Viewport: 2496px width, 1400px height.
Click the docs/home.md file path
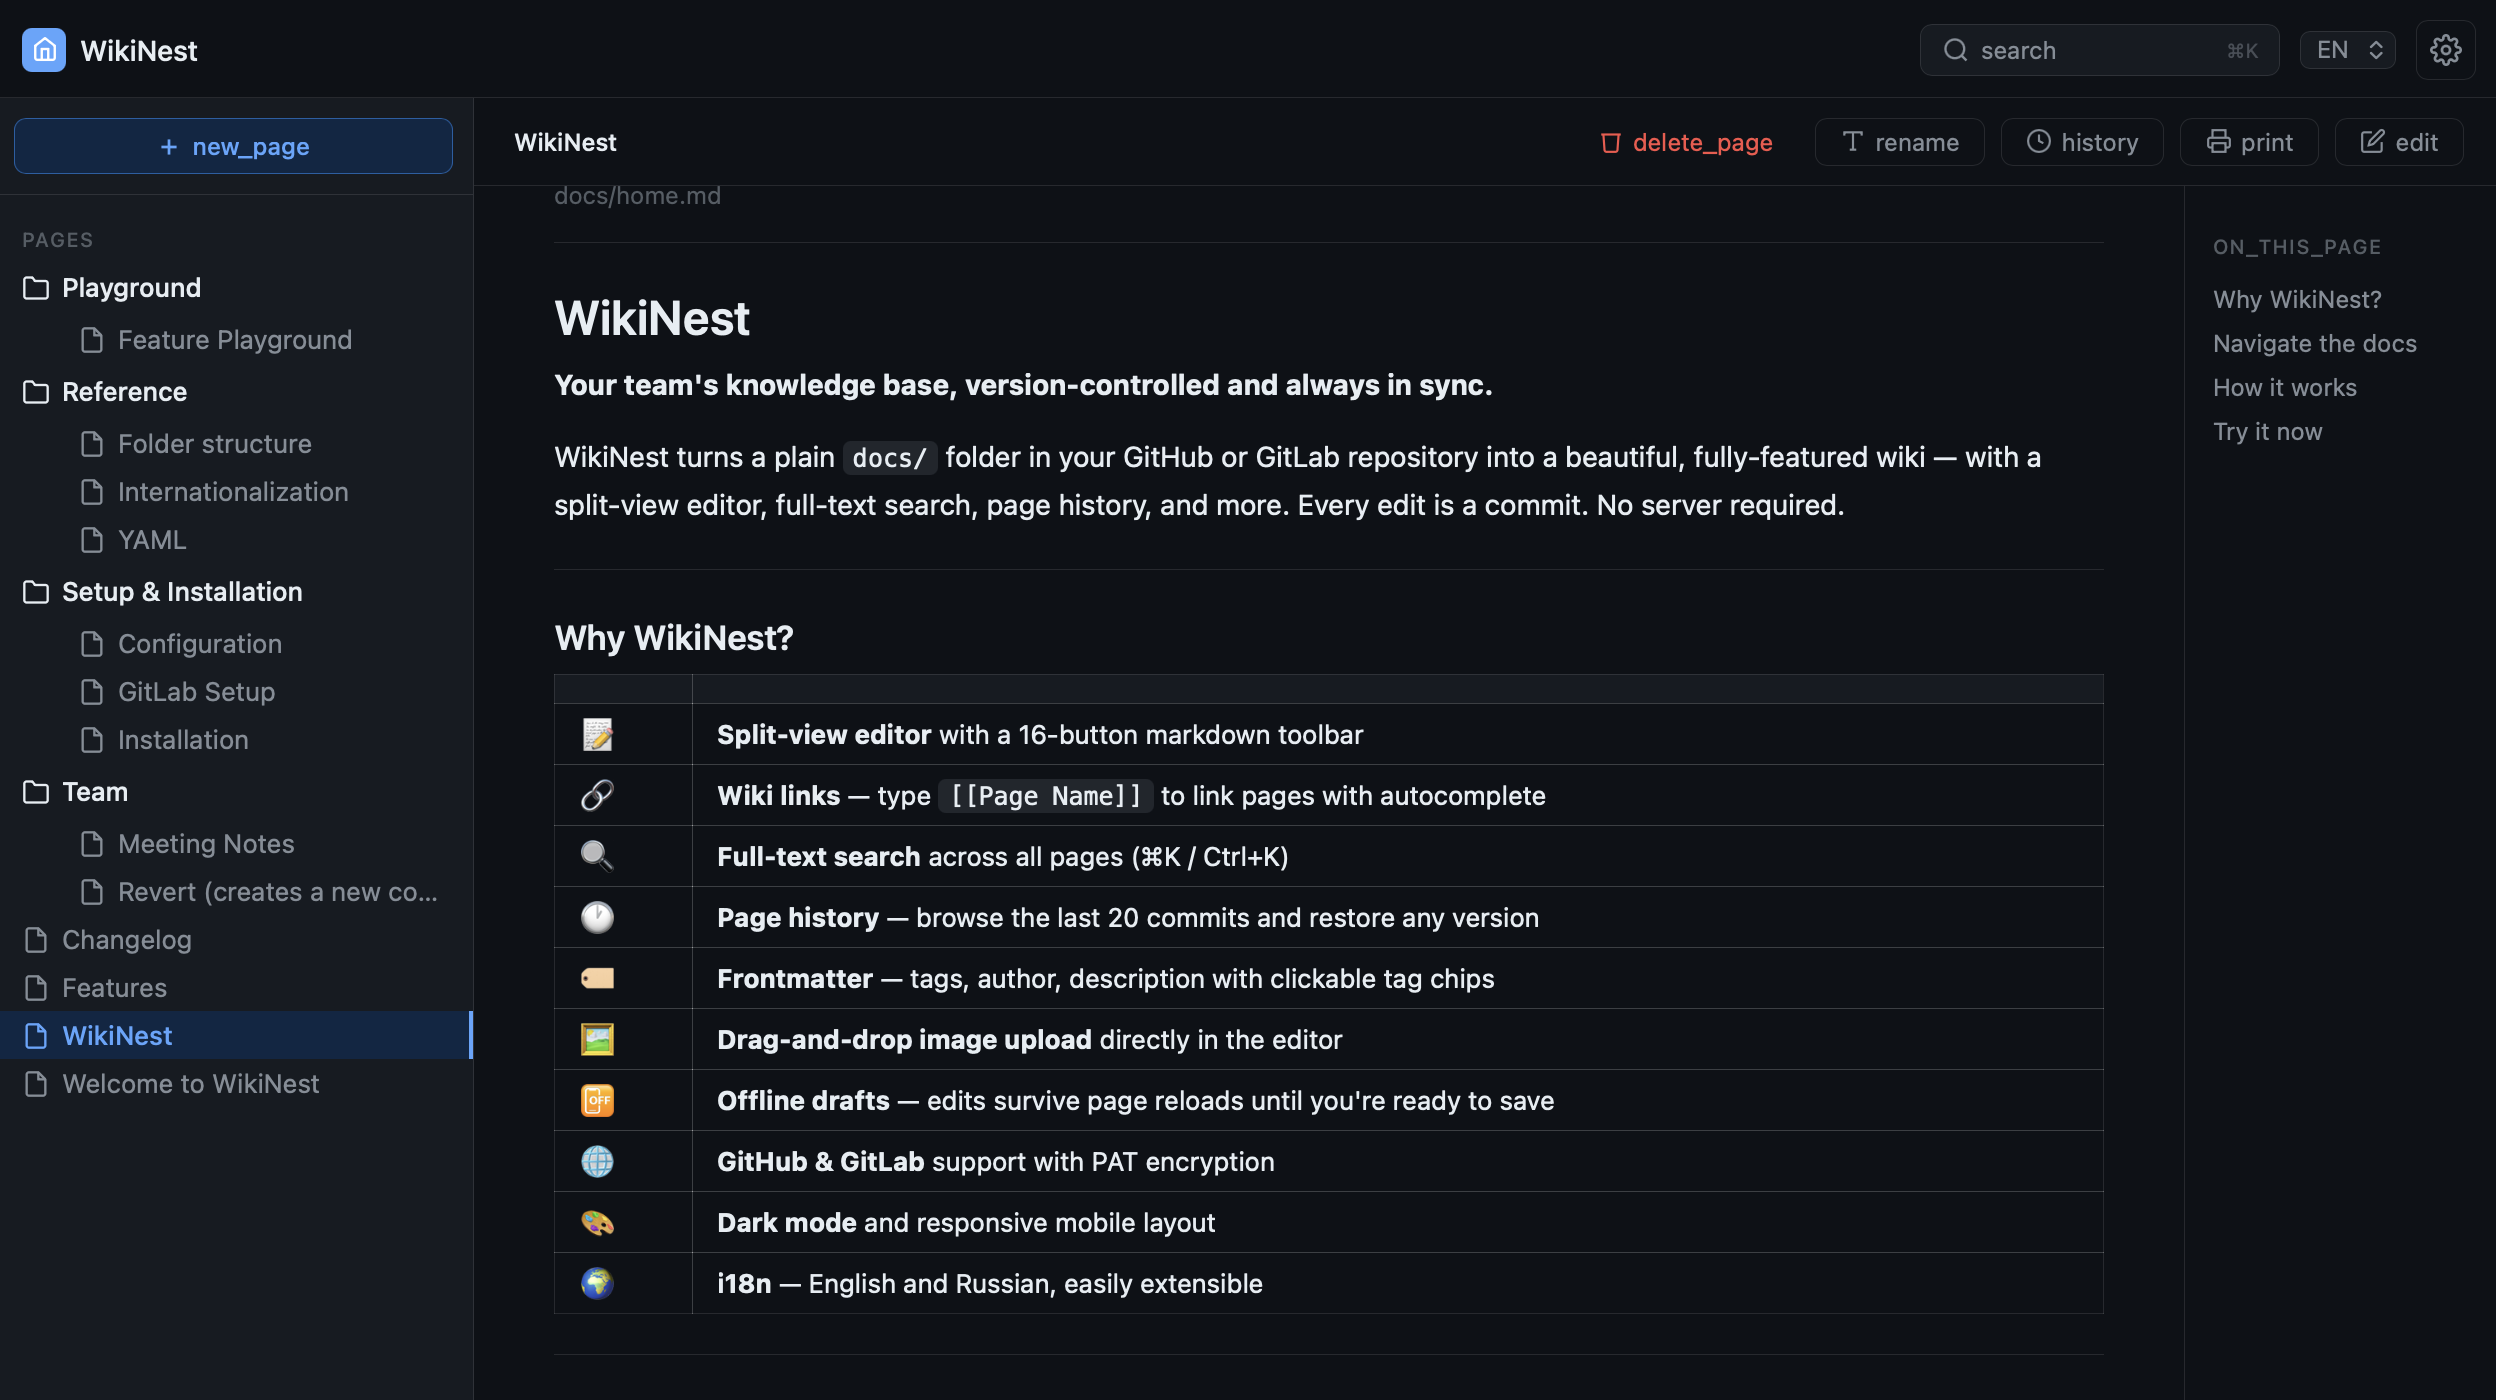tap(637, 196)
